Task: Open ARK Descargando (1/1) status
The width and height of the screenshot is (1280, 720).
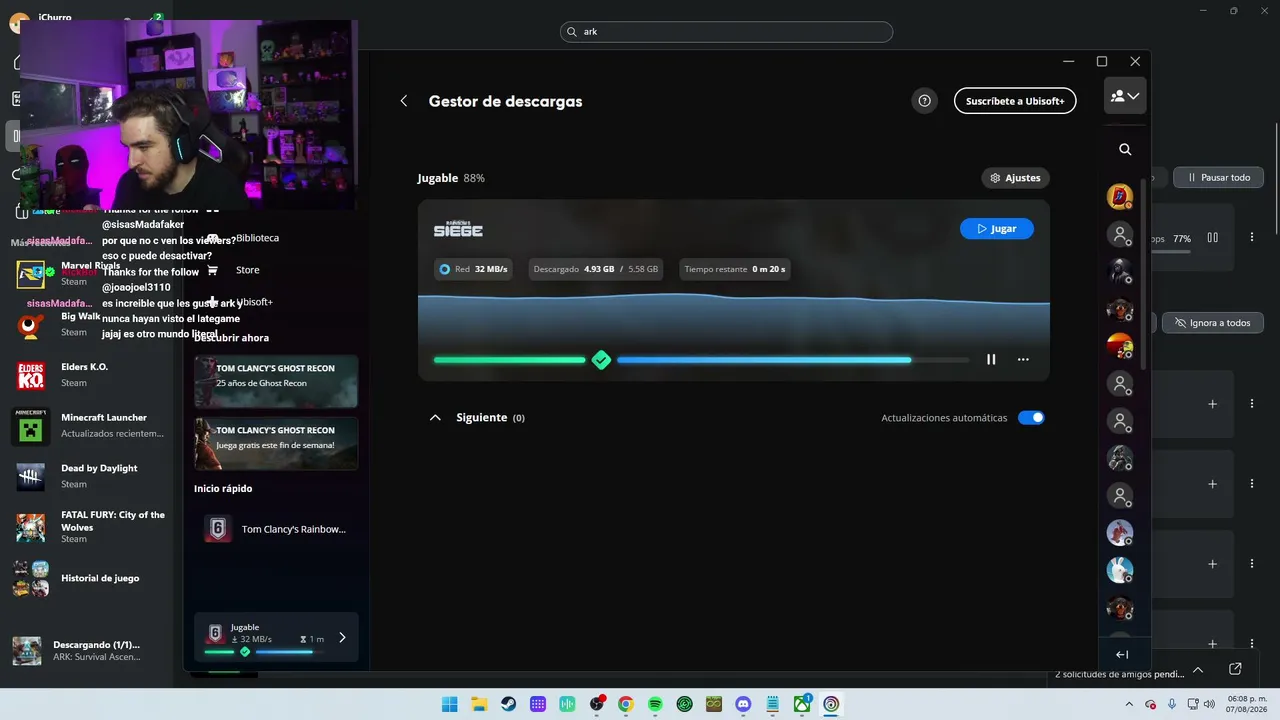Action: pyautogui.click(x=85, y=651)
